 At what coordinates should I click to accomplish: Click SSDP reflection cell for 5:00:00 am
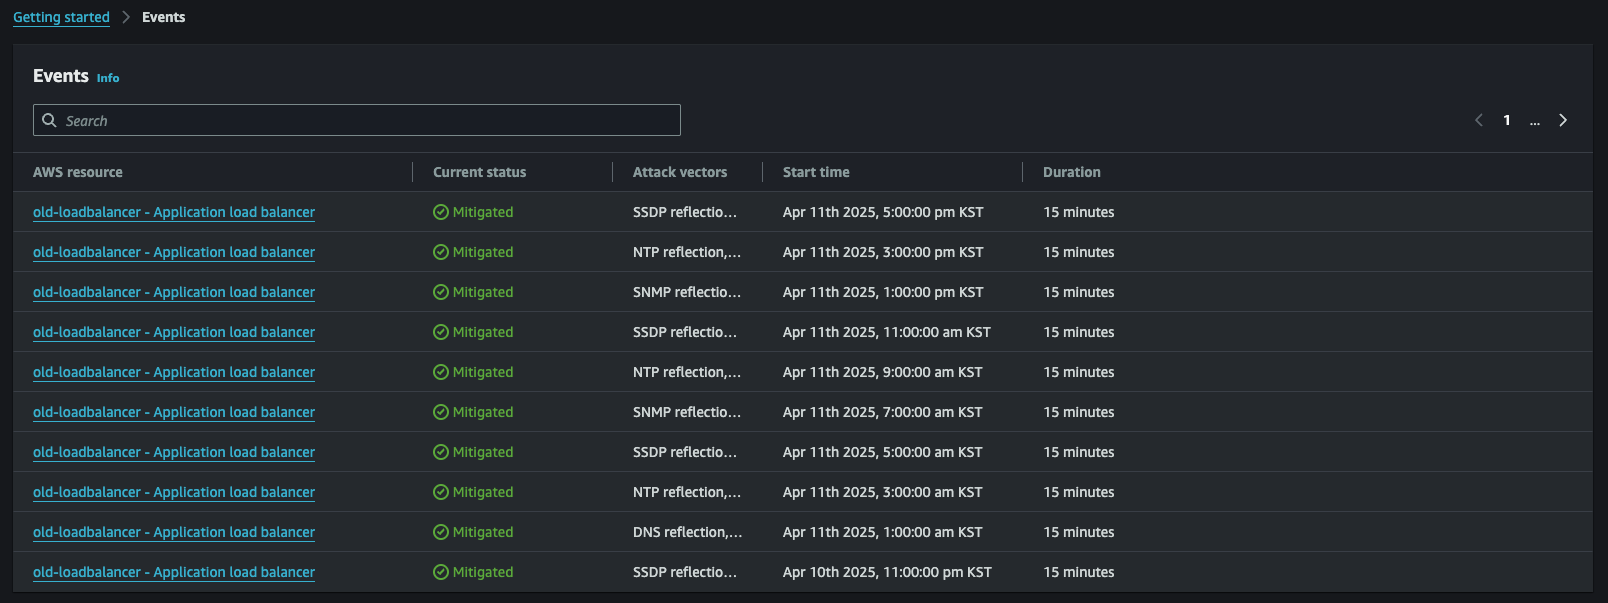[x=685, y=452]
